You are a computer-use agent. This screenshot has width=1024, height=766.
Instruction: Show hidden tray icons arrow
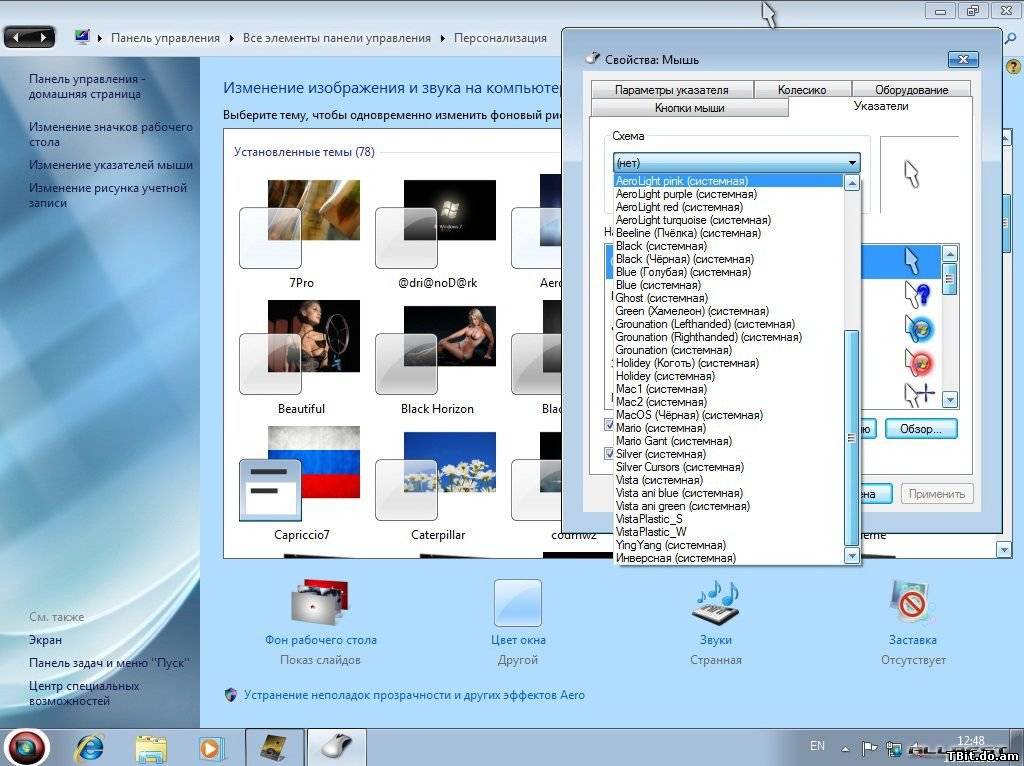(845, 749)
